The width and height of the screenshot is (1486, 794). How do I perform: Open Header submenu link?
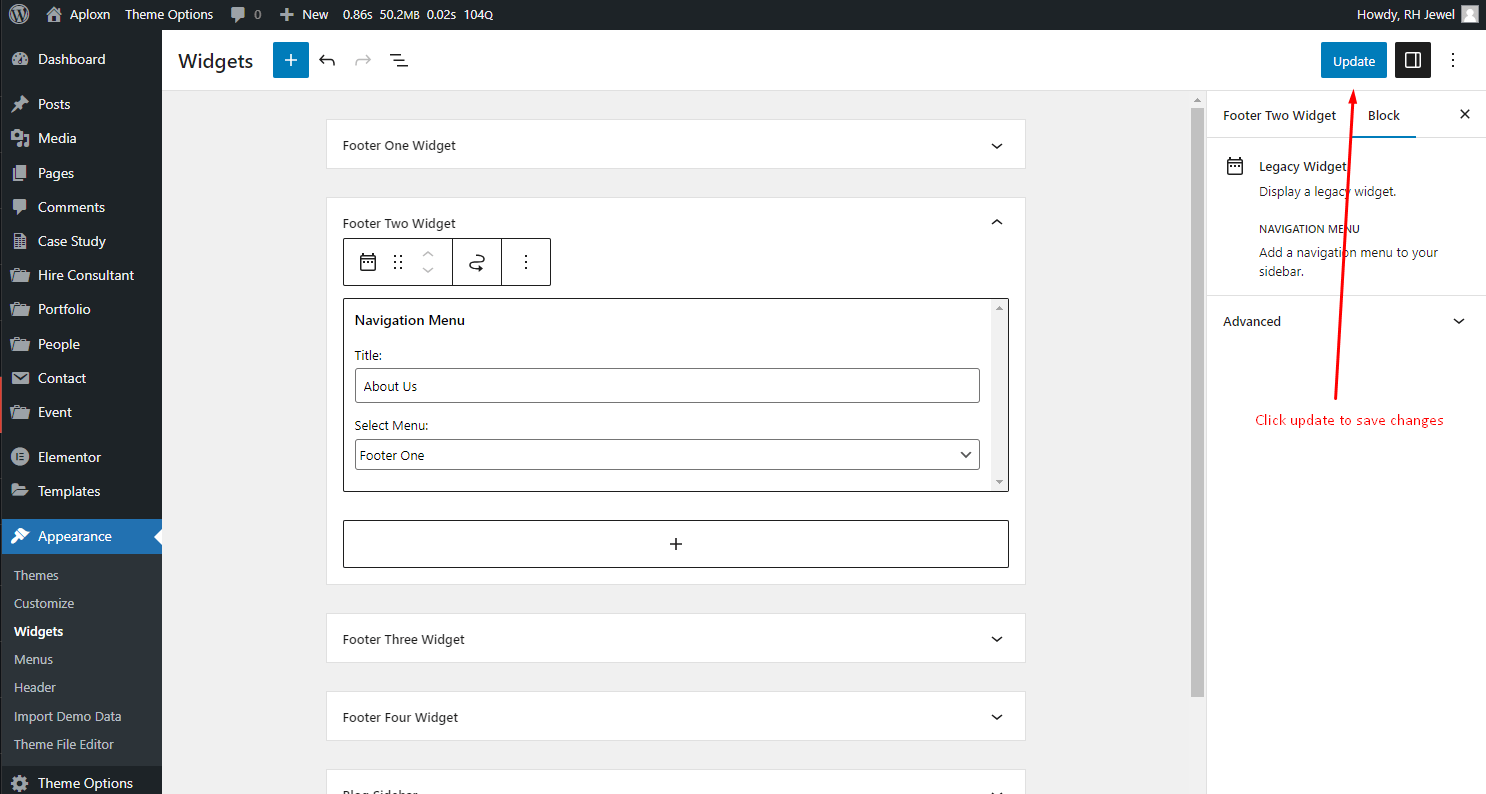(x=35, y=687)
